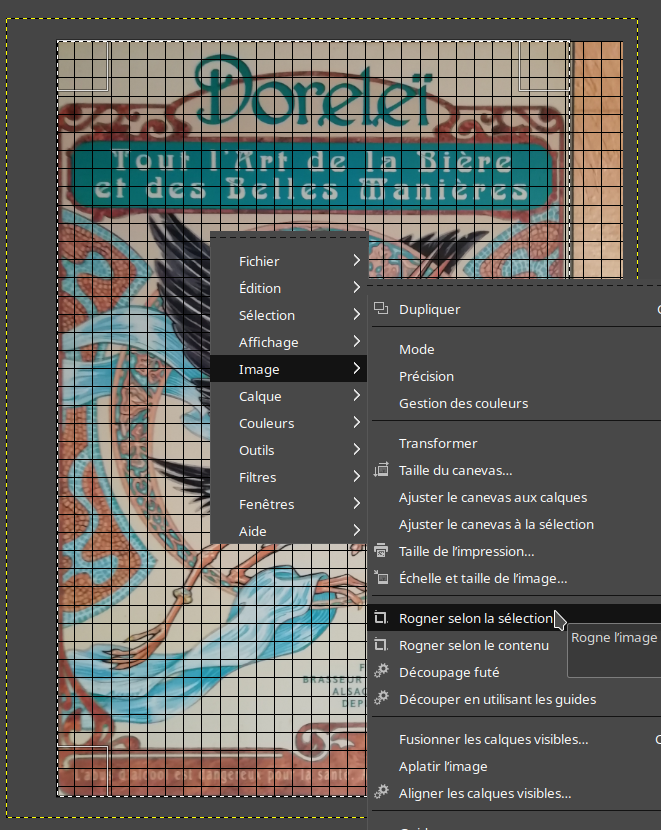
Task: Click gear icon beside Aligner les calques visibles
Action: (381, 793)
